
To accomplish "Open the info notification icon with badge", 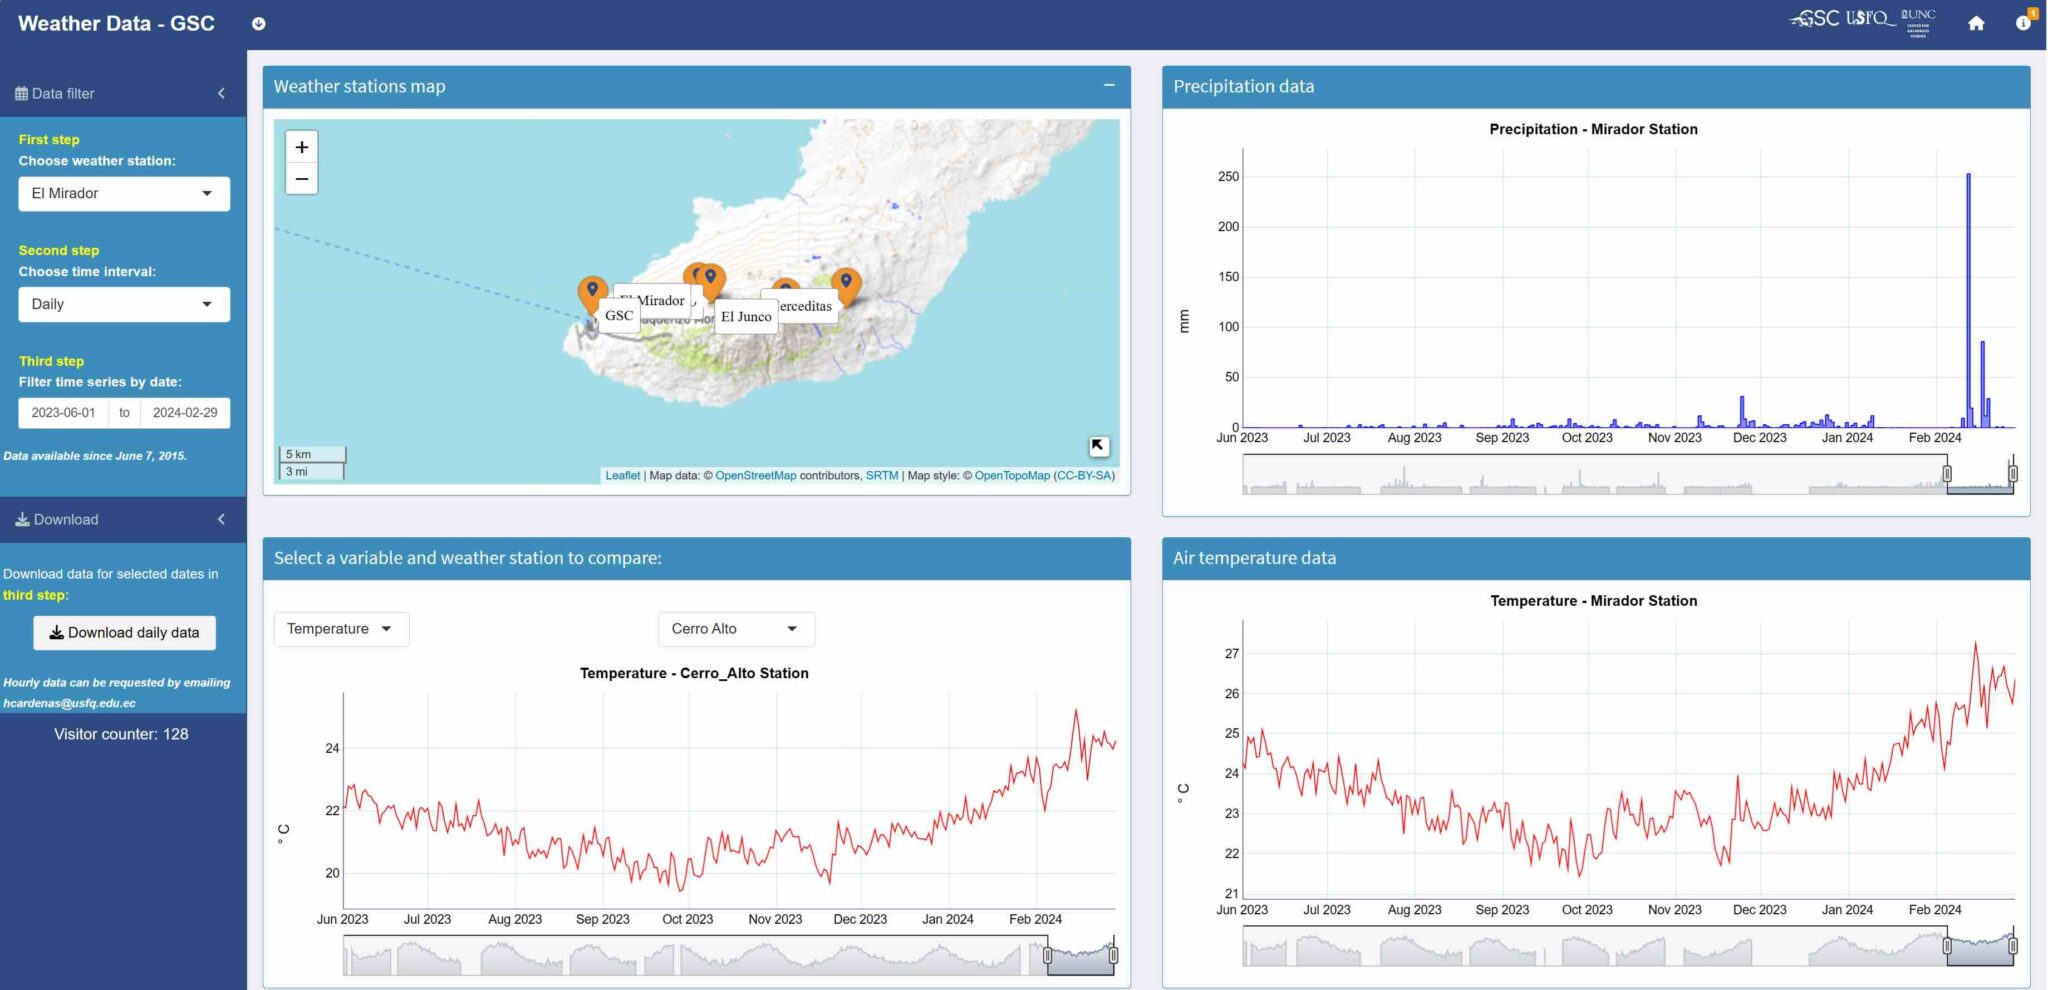I will tap(2022, 22).
